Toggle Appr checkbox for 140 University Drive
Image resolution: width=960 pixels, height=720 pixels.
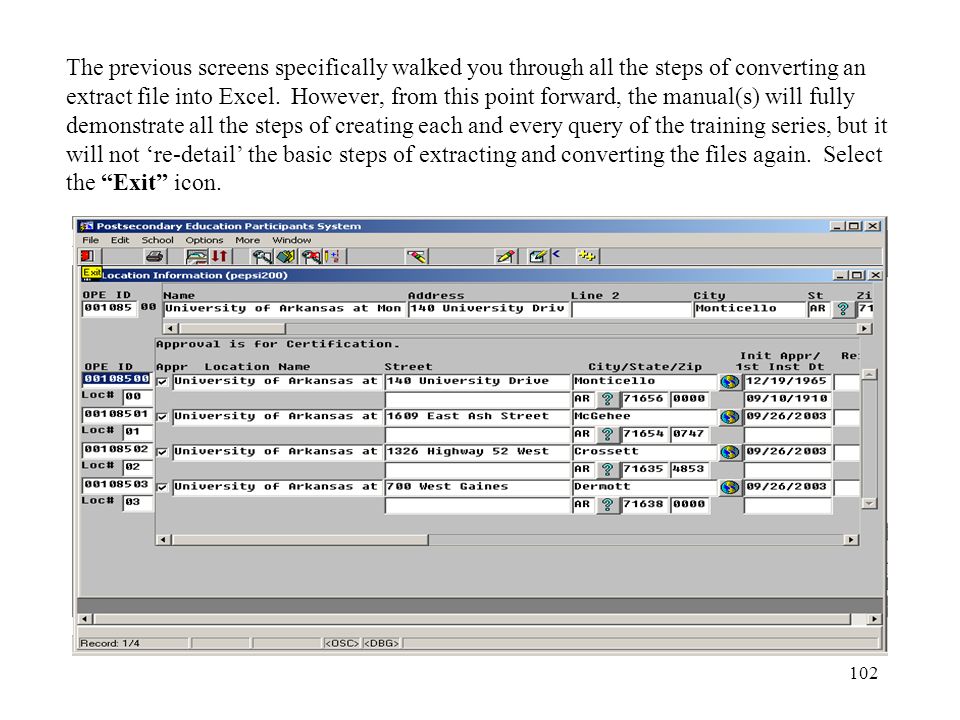(x=162, y=381)
